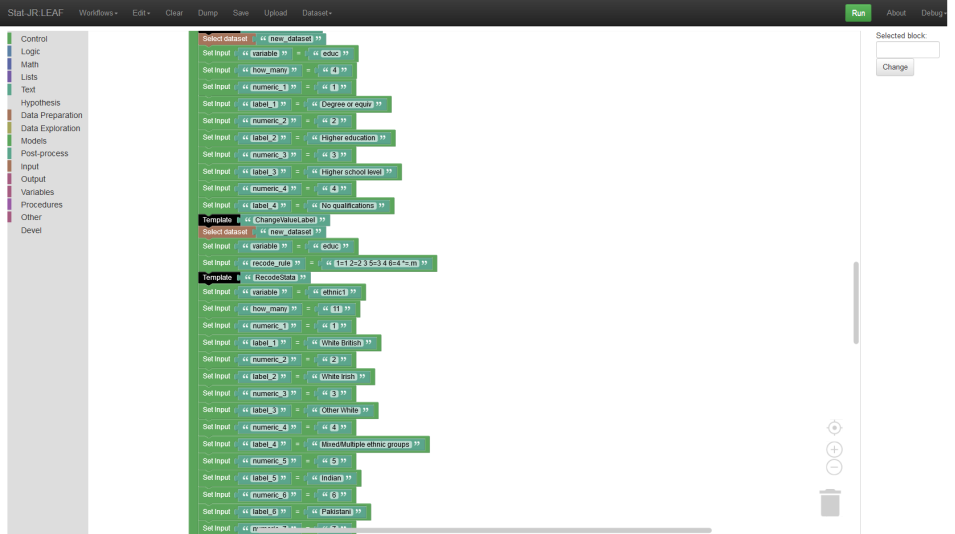Viewport: 955px width, 534px height.
Task: Click the 'Indian' label value
Action: 332,478
